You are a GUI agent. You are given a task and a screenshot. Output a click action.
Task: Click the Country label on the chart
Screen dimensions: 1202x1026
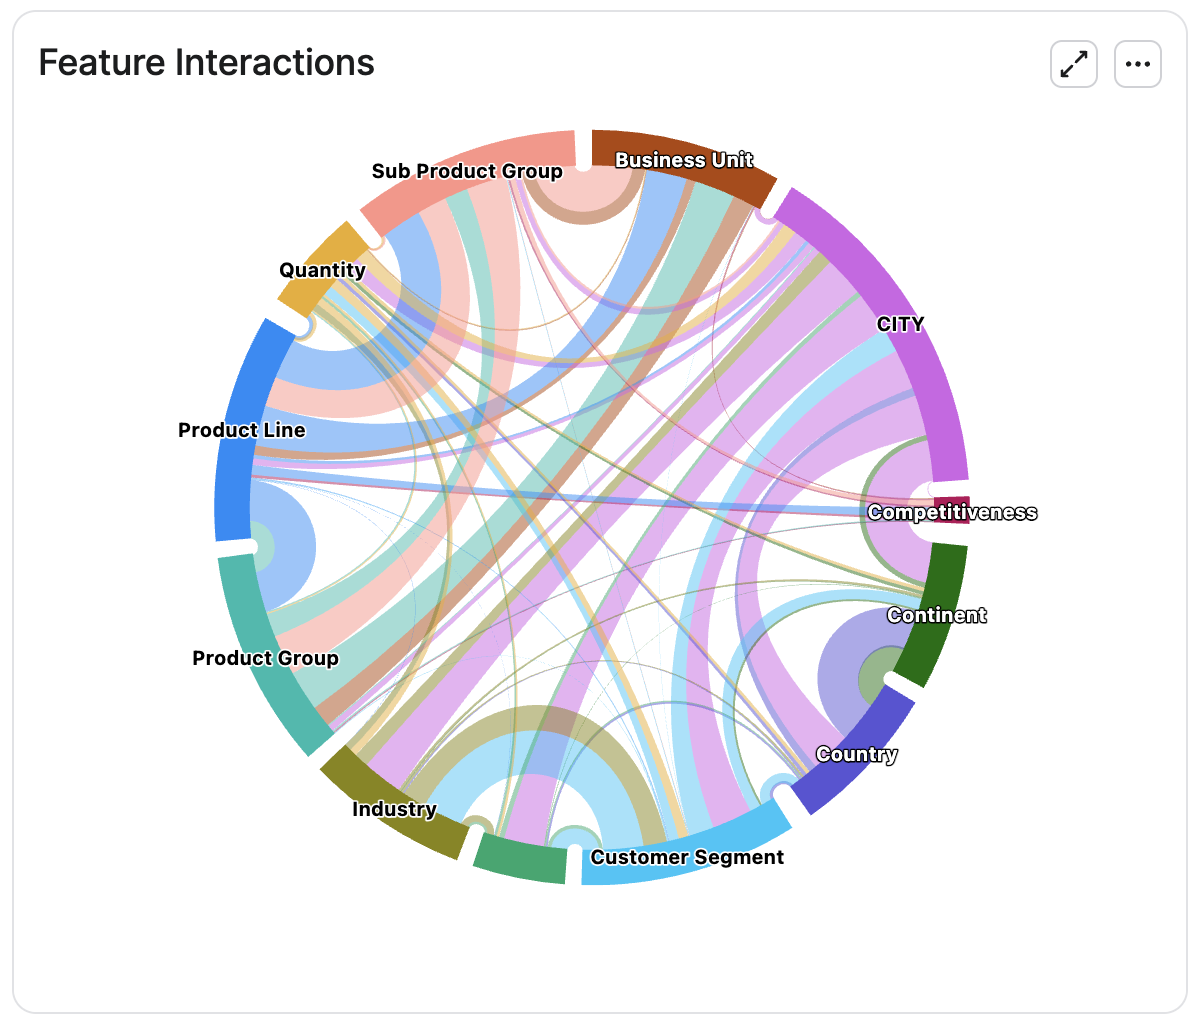coord(857,754)
